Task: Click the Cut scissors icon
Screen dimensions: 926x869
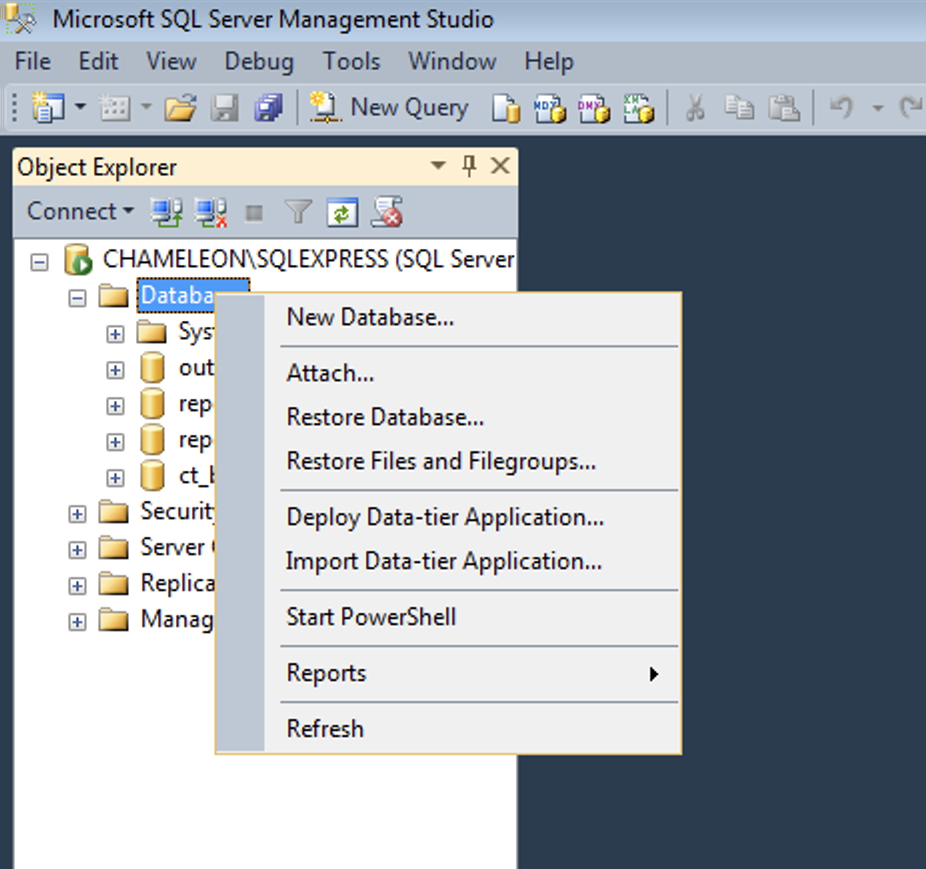Action: point(695,108)
